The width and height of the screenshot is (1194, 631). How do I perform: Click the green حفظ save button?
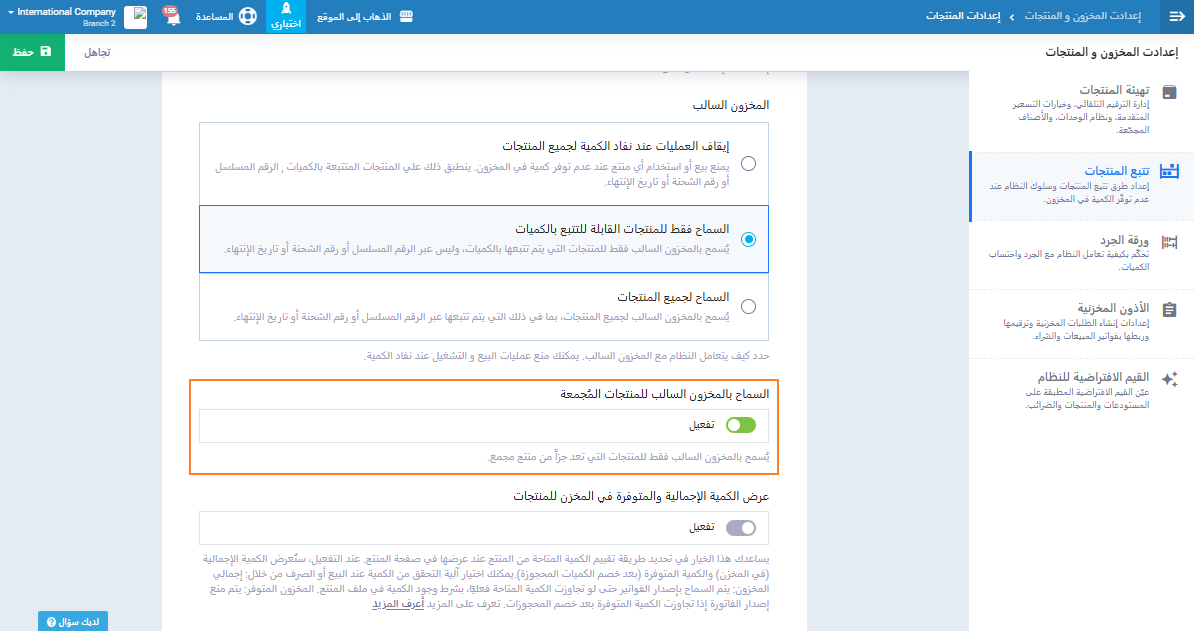click(x=32, y=51)
